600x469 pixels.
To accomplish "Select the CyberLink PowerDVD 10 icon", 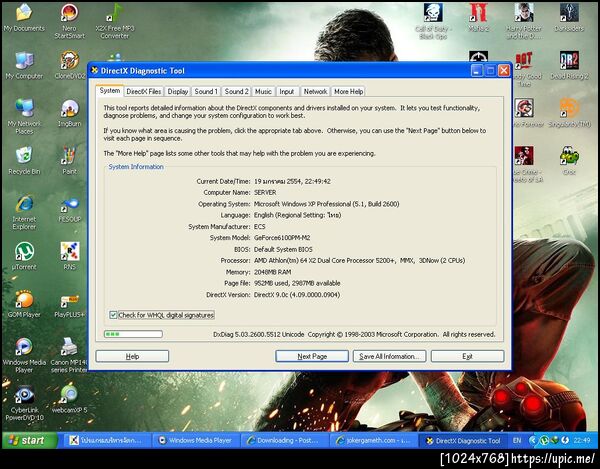I will click(24, 403).
